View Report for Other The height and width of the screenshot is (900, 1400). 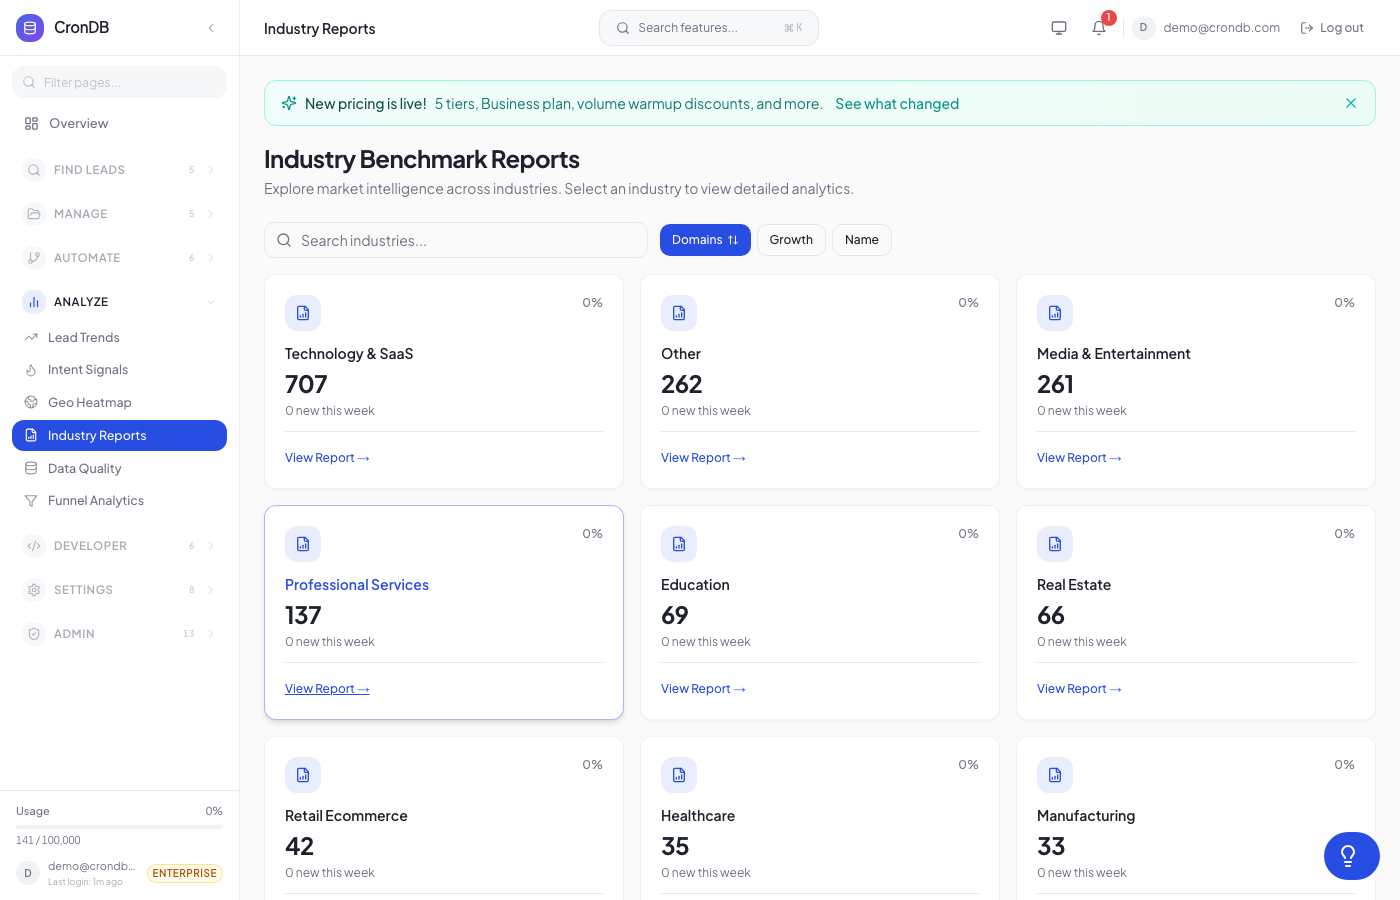[x=703, y=458]
